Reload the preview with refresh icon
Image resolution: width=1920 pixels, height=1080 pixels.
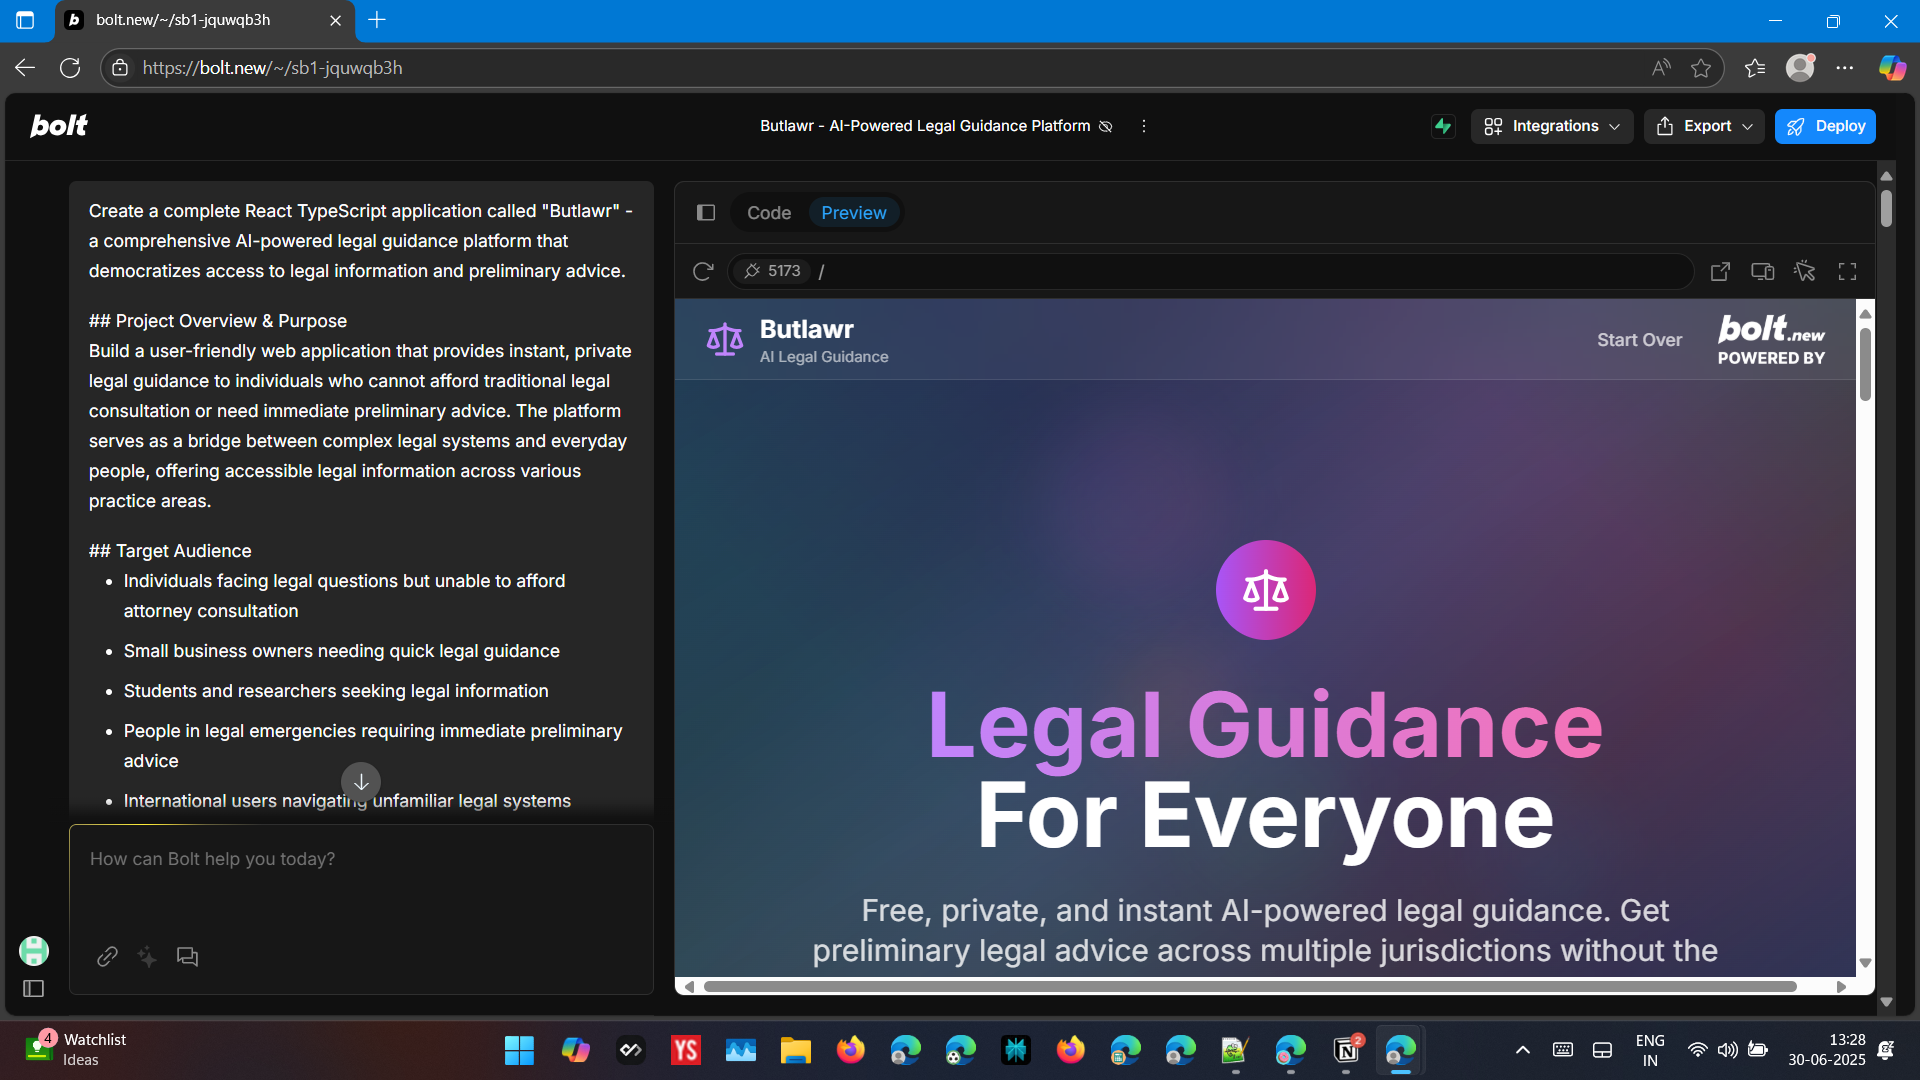pyautogui.click(x=703, y=271)
